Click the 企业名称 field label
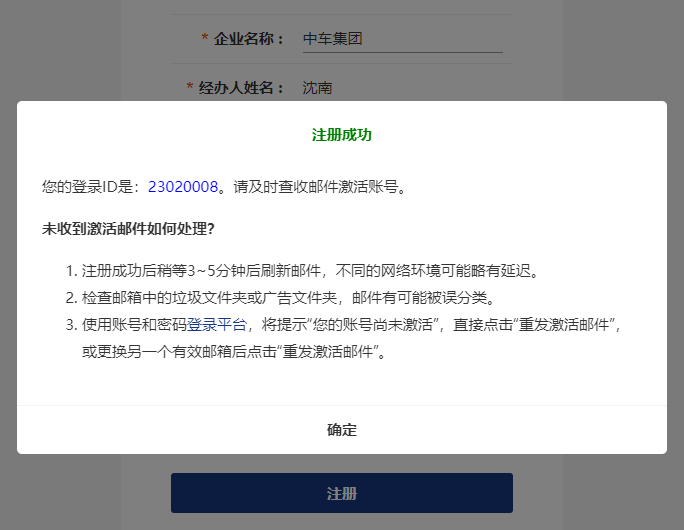Screen dimensions: 684x530 point(250,39)
